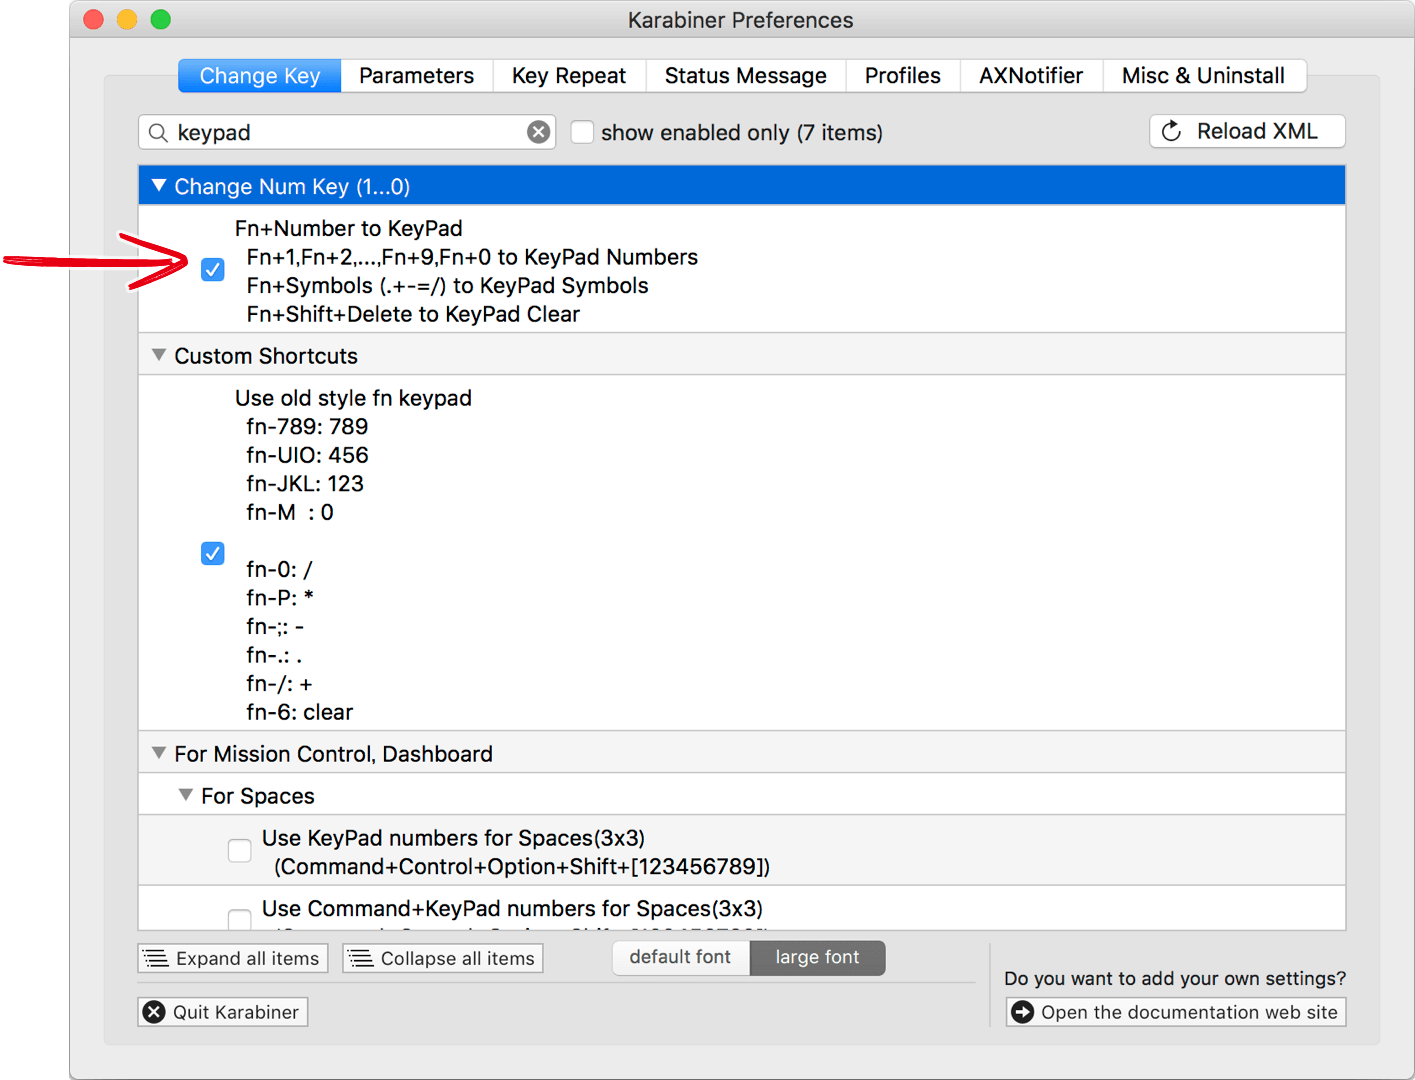1415x1080 pixels.
Task: Collapse the Custom Shortcuts section
Action: [x=159, y=355]
